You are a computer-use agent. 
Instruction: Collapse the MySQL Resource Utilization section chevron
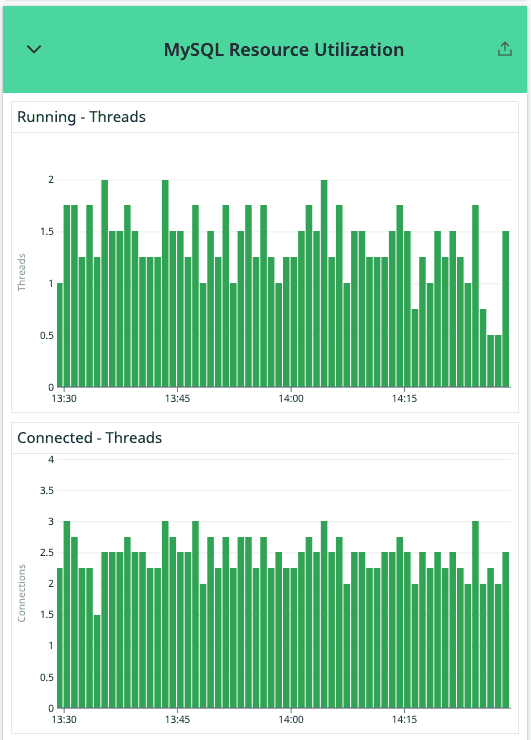(34, 49)
